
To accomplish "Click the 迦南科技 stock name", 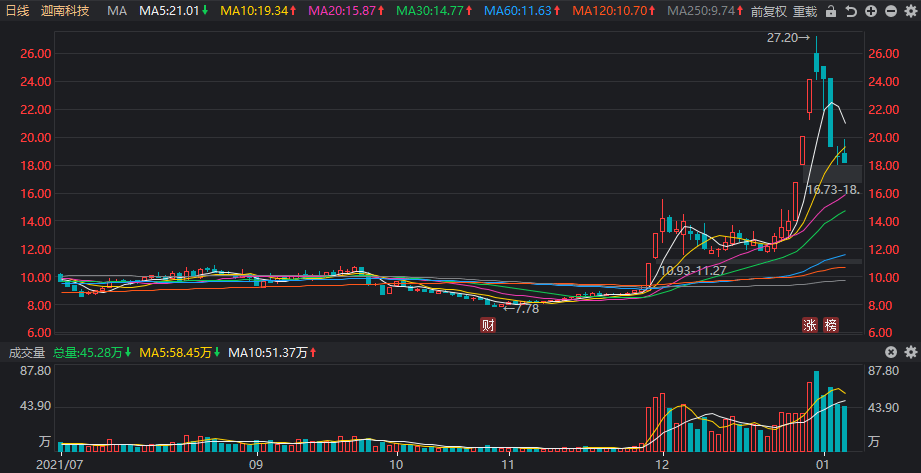I will [65, 11].
